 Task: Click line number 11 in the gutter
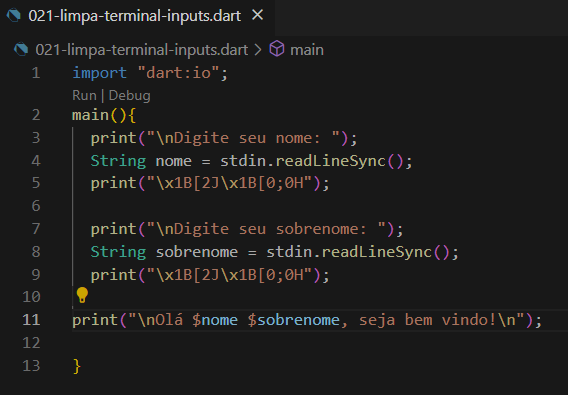31,320
